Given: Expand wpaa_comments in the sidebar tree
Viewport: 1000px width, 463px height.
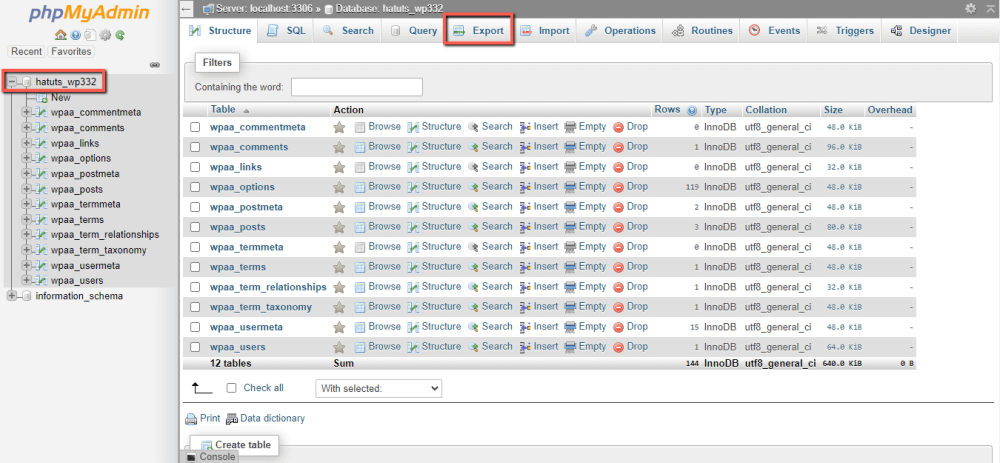Looking at the screenshot, I should [x=27, y=128].
